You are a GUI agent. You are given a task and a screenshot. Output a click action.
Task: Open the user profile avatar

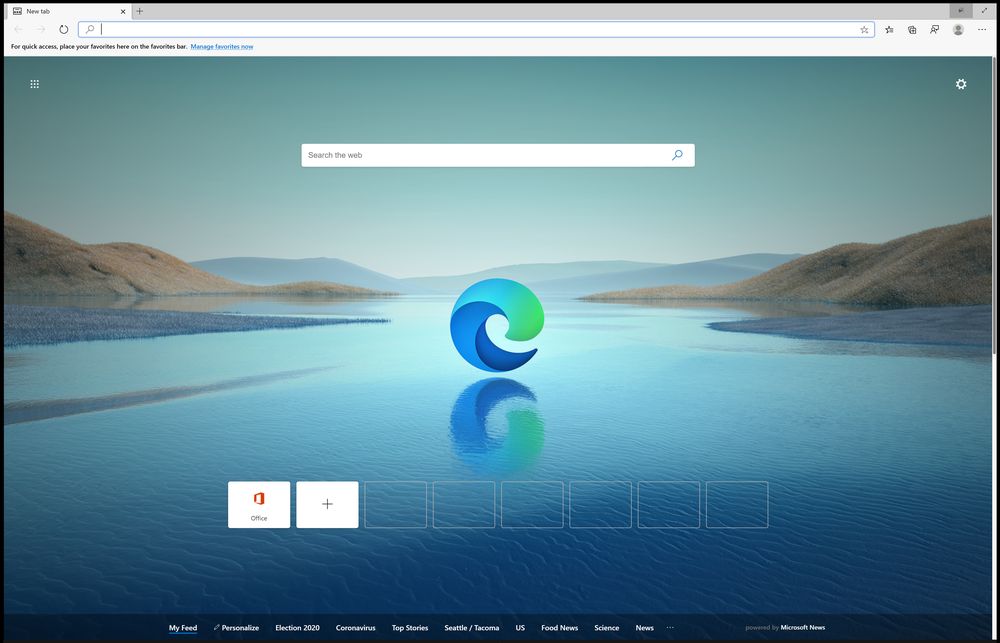click(x=958, y=30)
